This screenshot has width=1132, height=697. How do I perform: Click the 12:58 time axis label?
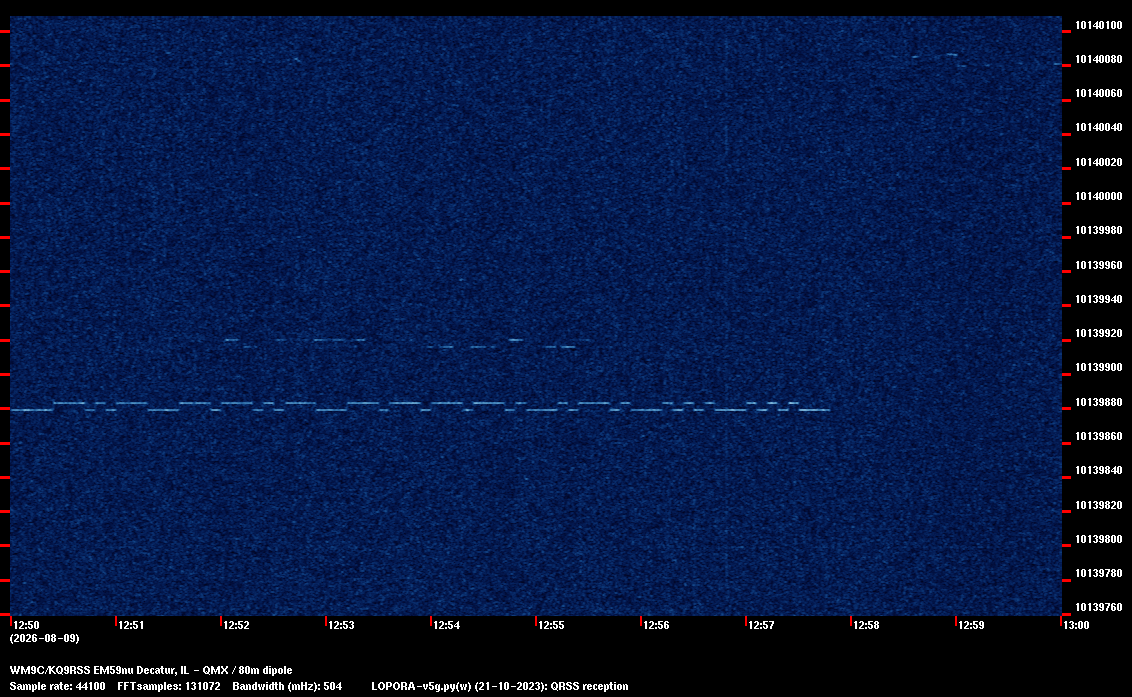tap(866, 625)
